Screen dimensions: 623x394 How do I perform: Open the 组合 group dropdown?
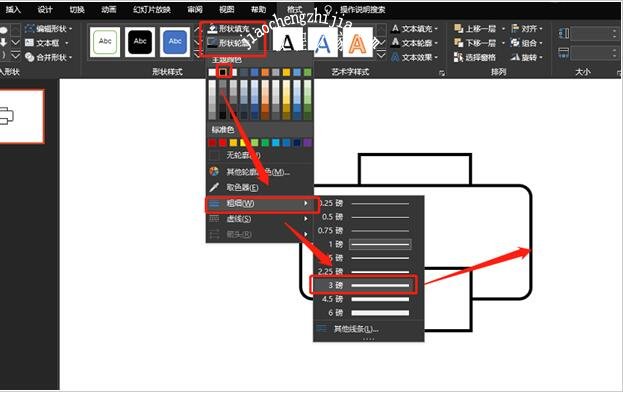pyautogui.click(x=527, y=43)
